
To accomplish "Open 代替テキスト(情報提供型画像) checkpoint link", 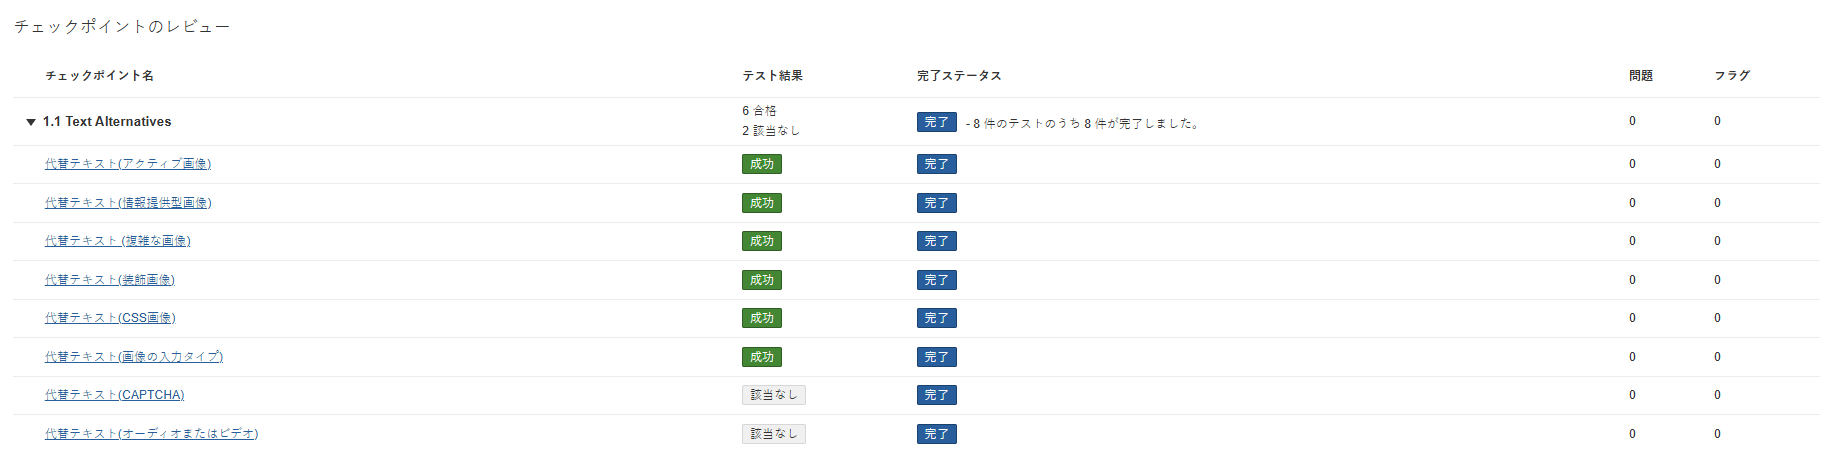I will [x=128, y=203].
